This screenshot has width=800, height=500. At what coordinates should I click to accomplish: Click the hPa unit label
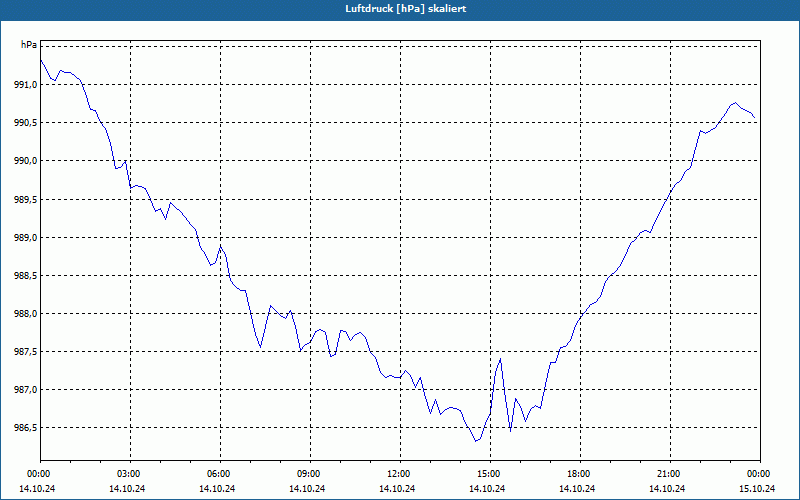click(x=29, y=45)
